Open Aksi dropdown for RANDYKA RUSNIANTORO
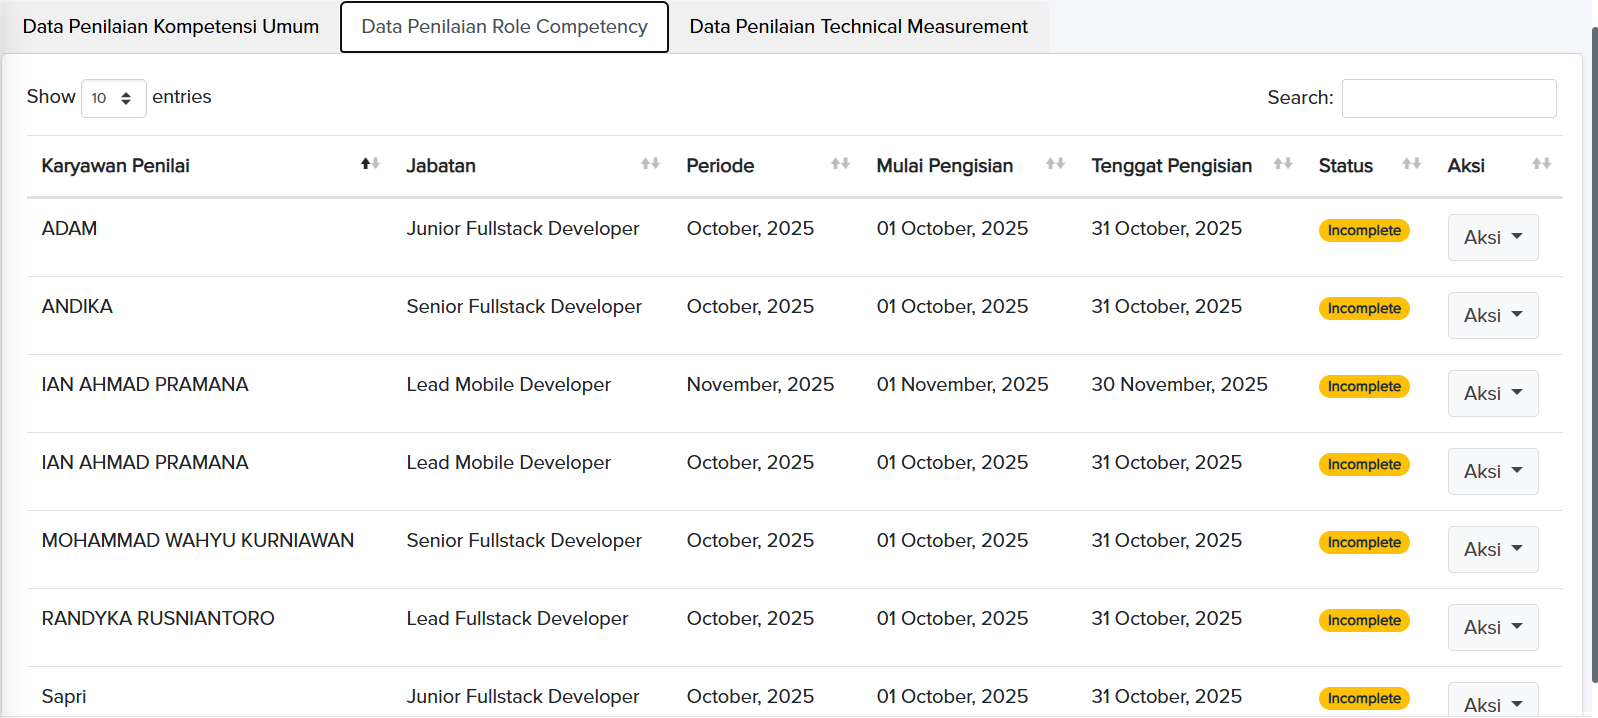The width and height of the screenshot is (1598, 718). [1492, 628]
